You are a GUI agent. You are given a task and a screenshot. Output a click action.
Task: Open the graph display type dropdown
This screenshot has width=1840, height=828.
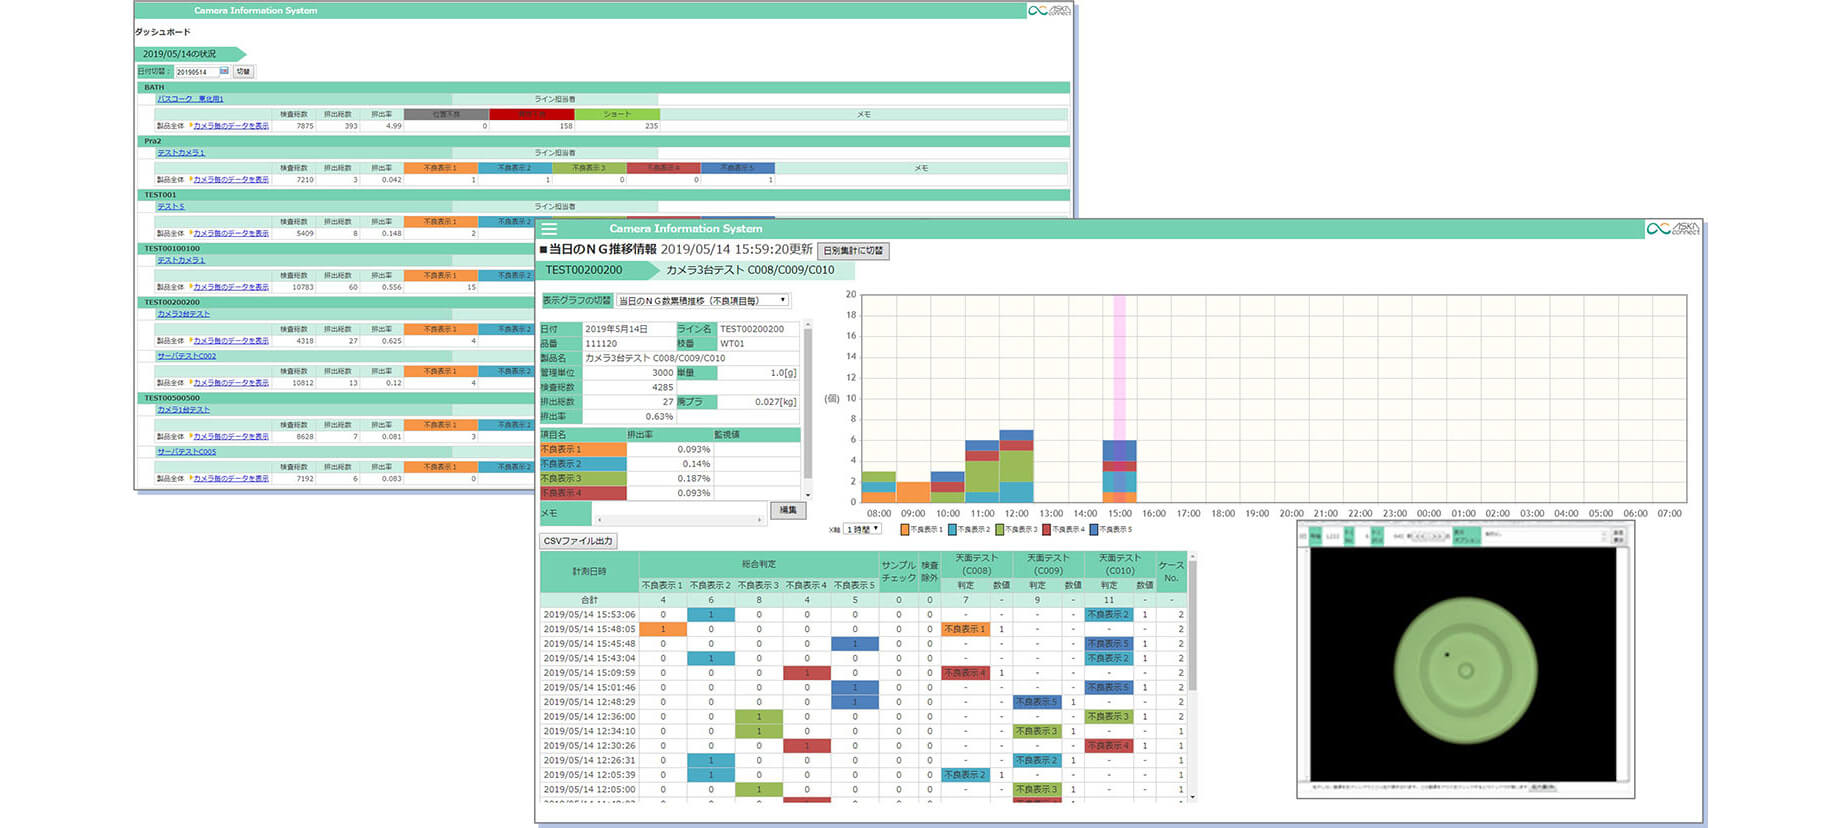coord(702,300)
